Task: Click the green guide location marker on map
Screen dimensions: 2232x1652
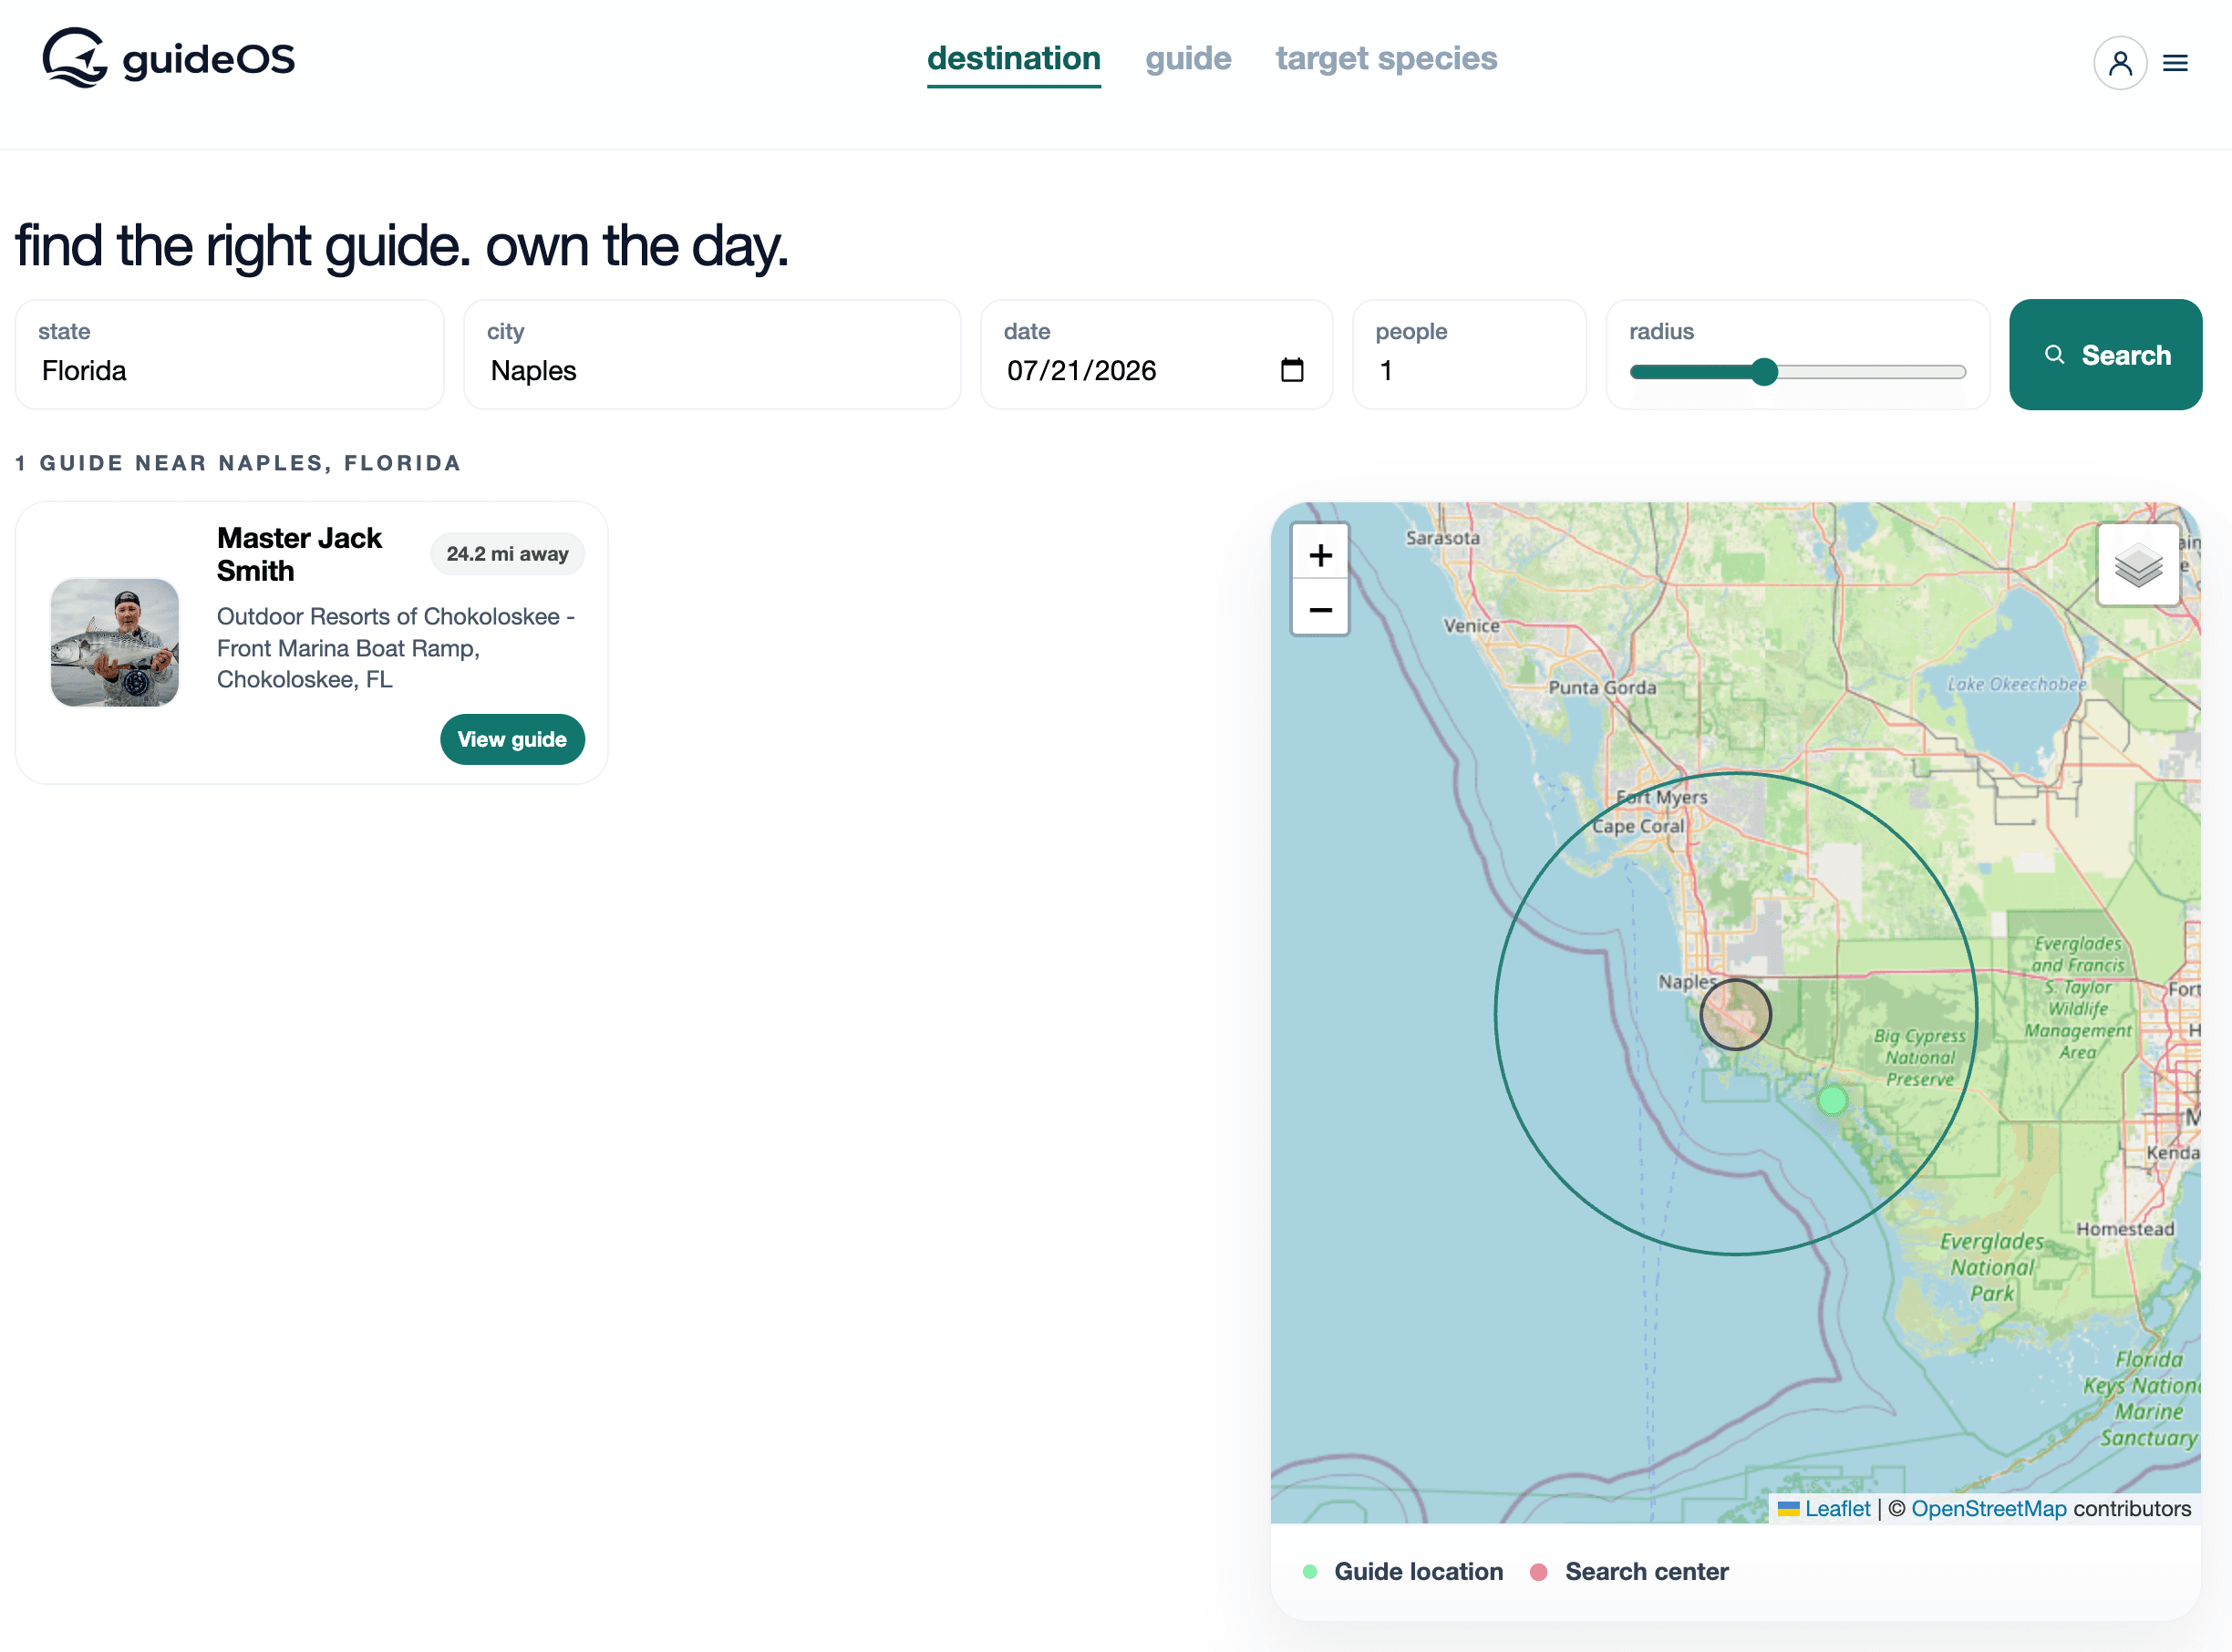Action: point(1832,1101)
